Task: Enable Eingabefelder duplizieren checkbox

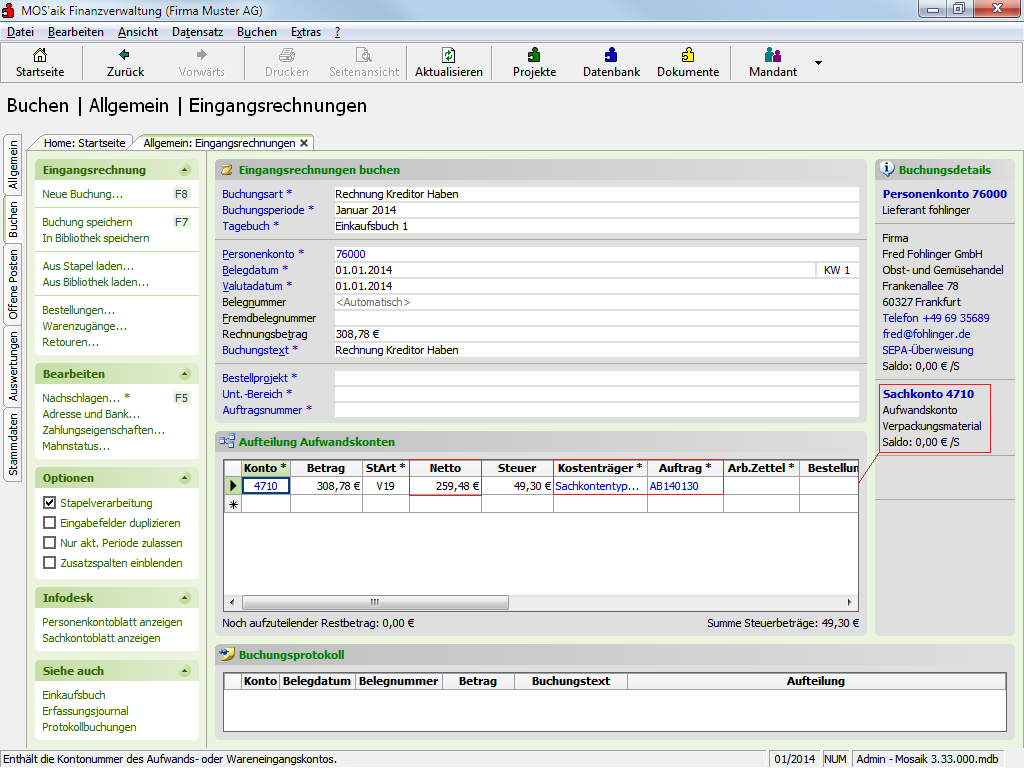Action: tap(50, 523)
